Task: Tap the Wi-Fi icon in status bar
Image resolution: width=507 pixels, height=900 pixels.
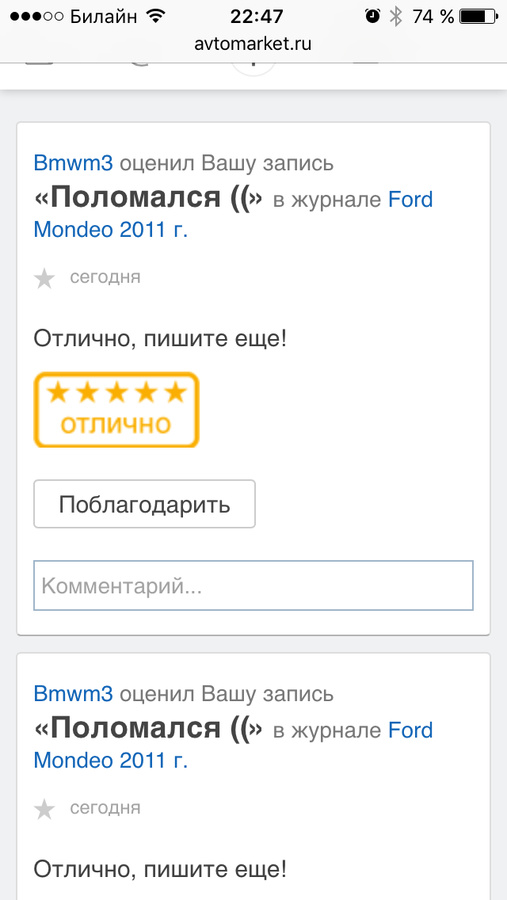Action: click(155, 16)
